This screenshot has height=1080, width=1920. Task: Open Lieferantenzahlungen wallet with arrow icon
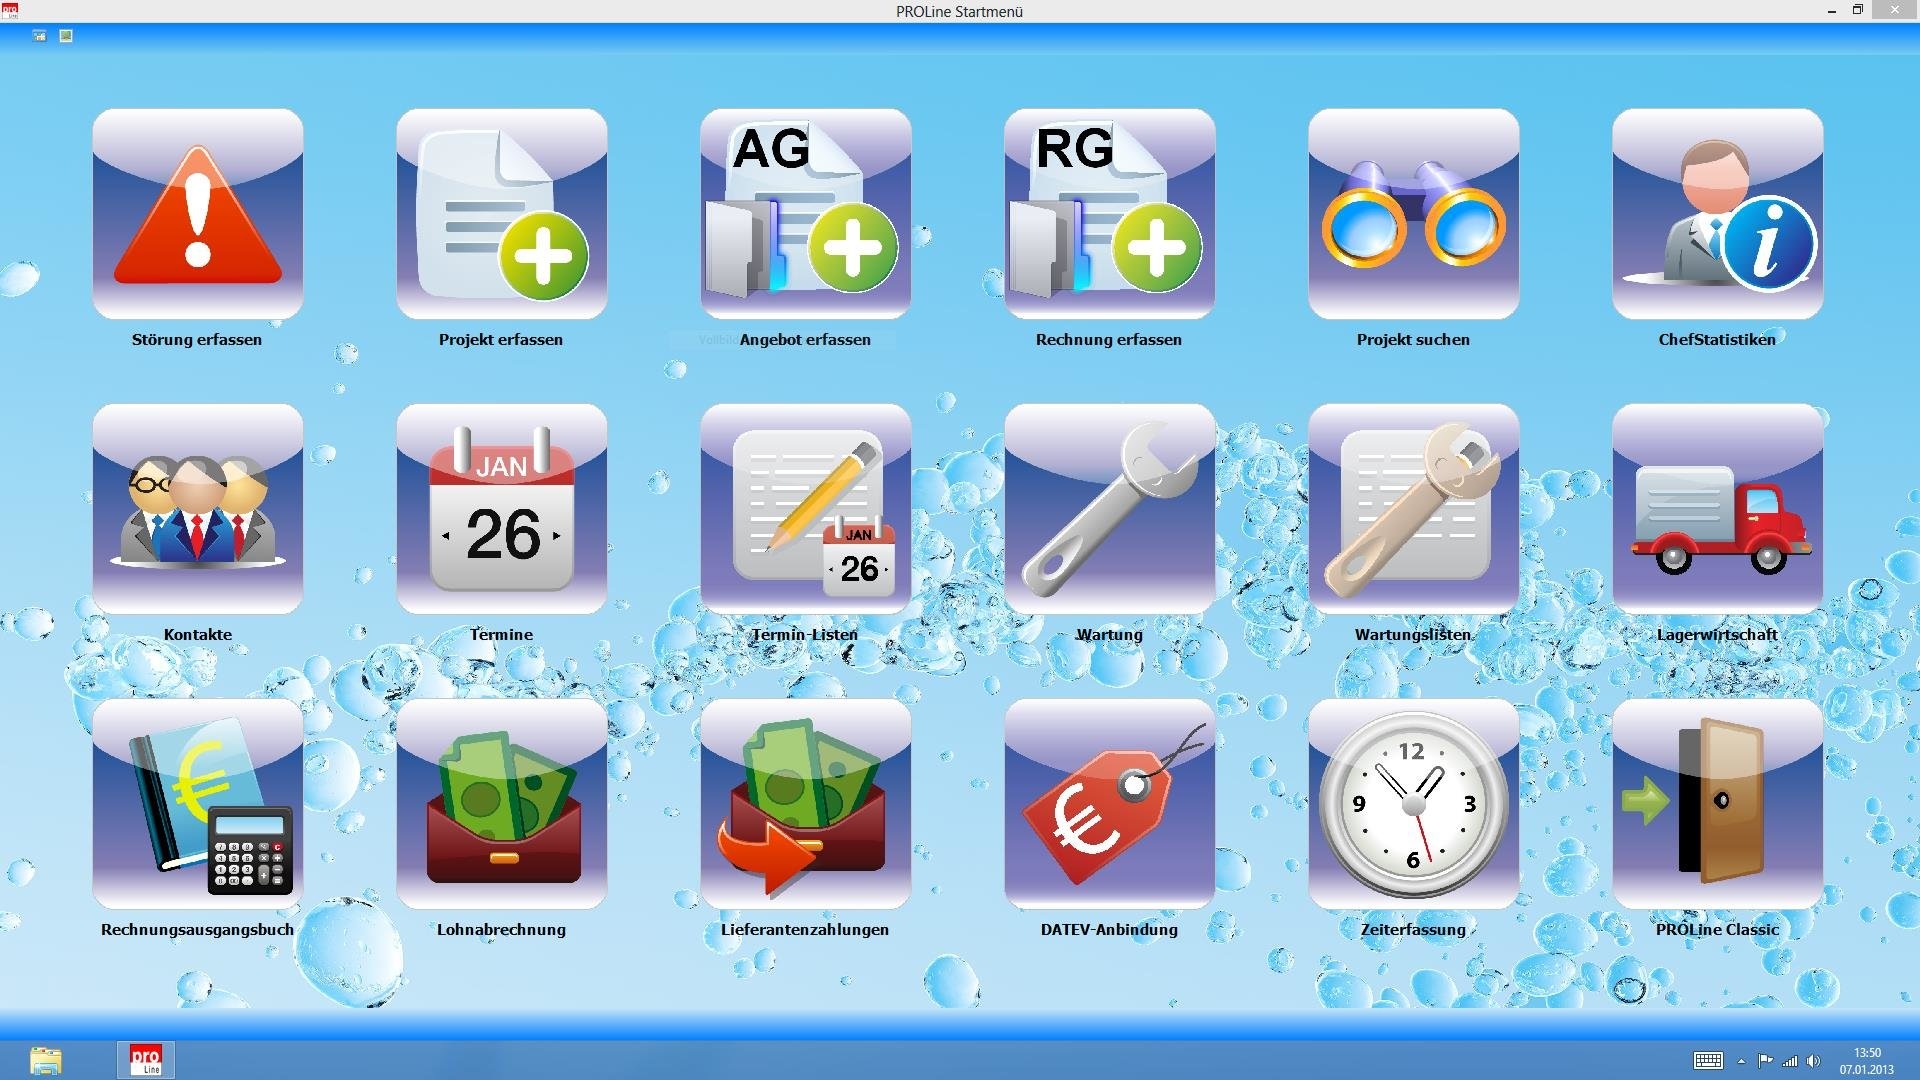806,804
